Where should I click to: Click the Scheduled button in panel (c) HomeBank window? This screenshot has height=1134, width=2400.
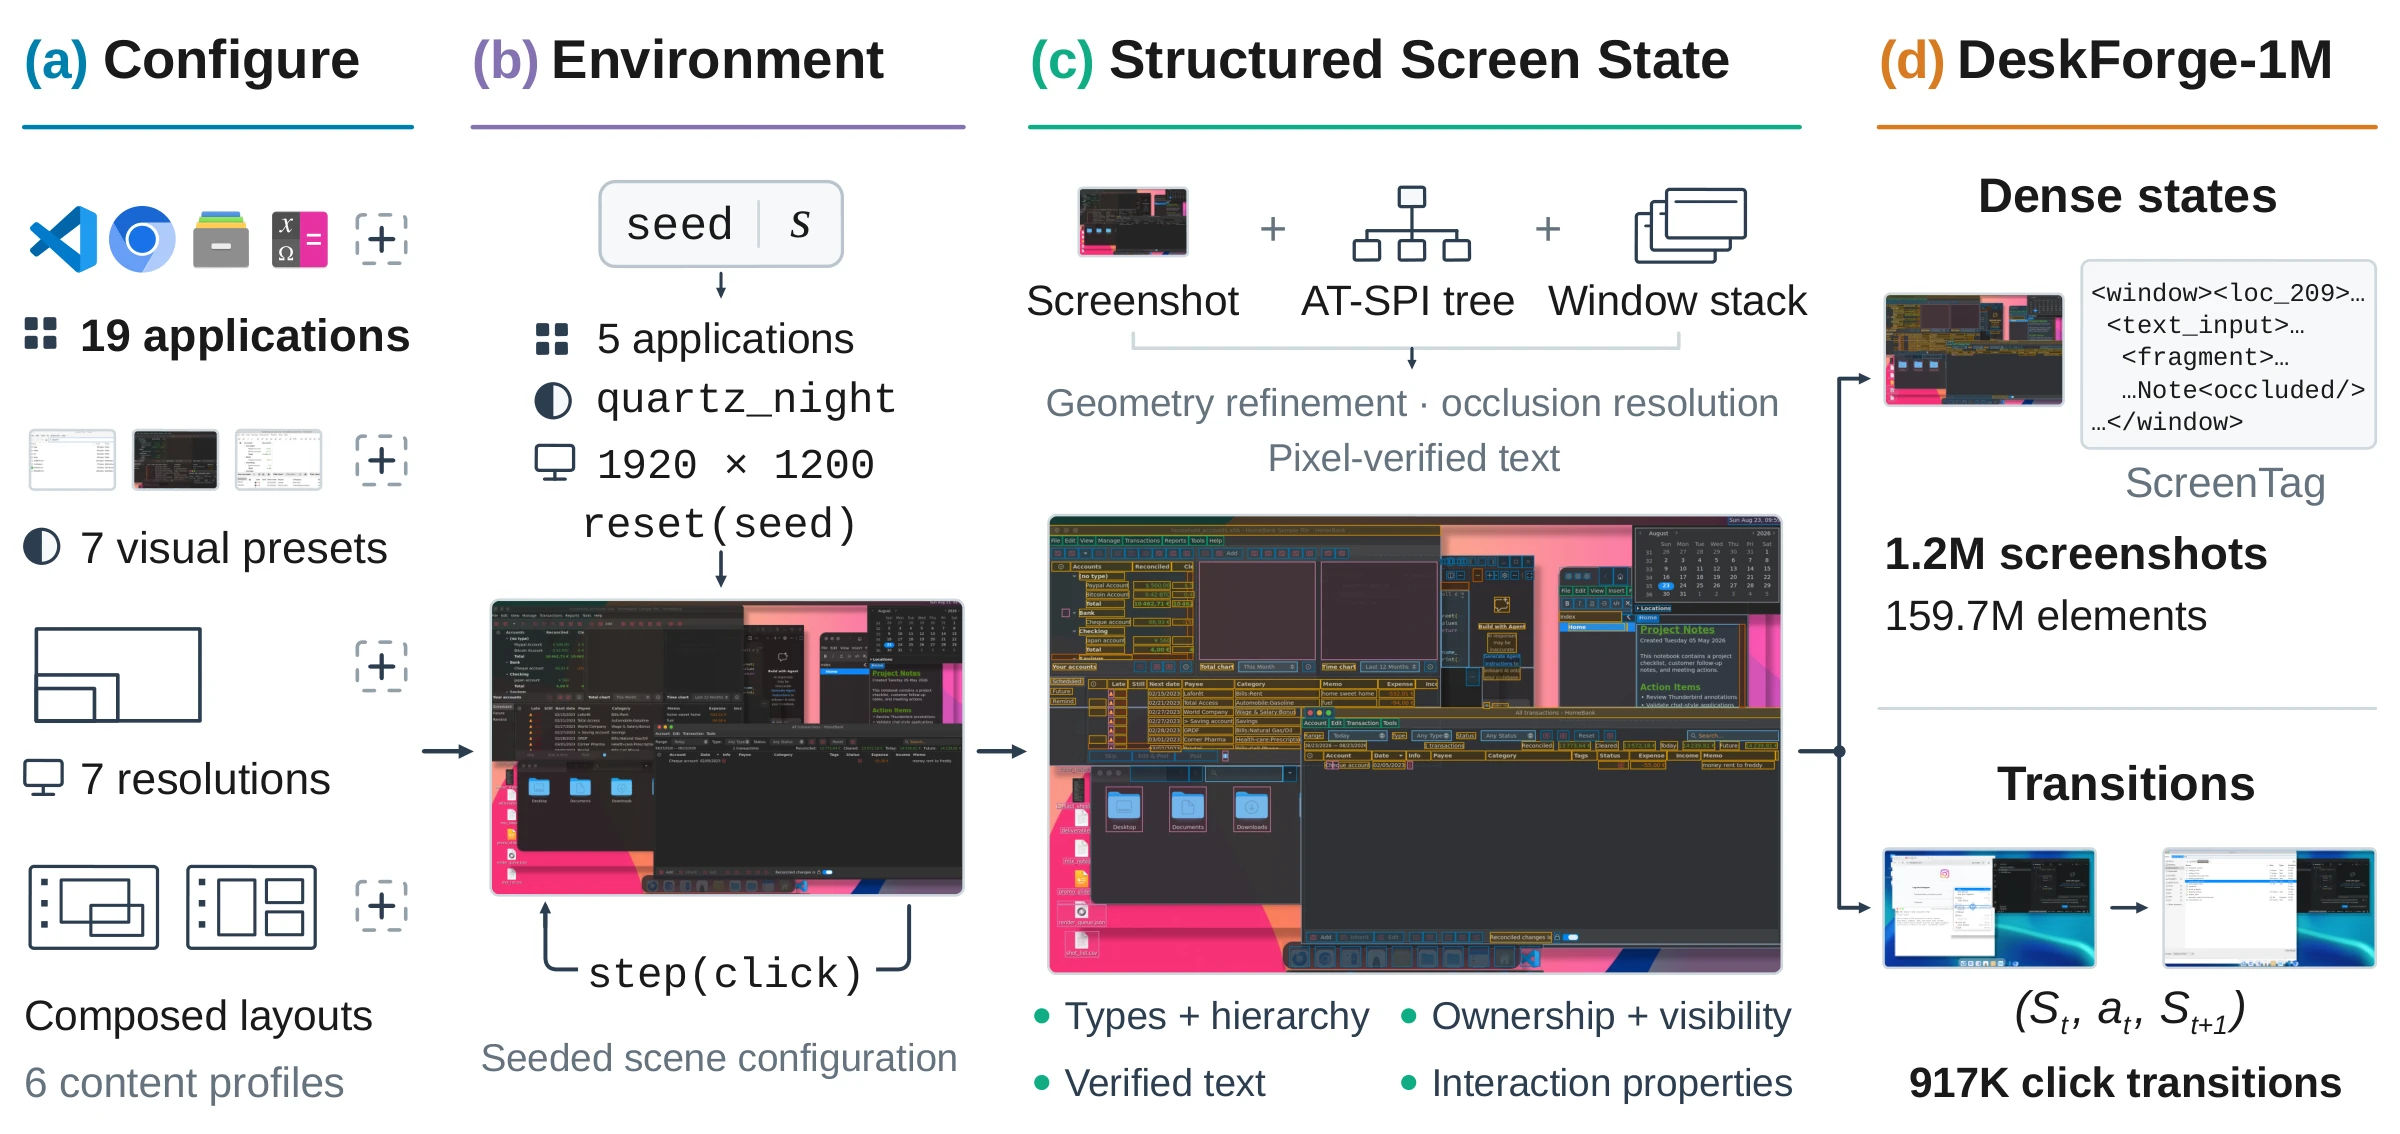pyautogui.click(x=1067, y=681)
